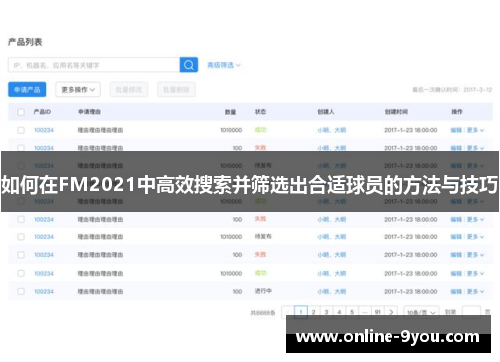Click the 产品列表 page title
Image resolution: width=500 pixels, height=362 pixels.
(25, 42)
